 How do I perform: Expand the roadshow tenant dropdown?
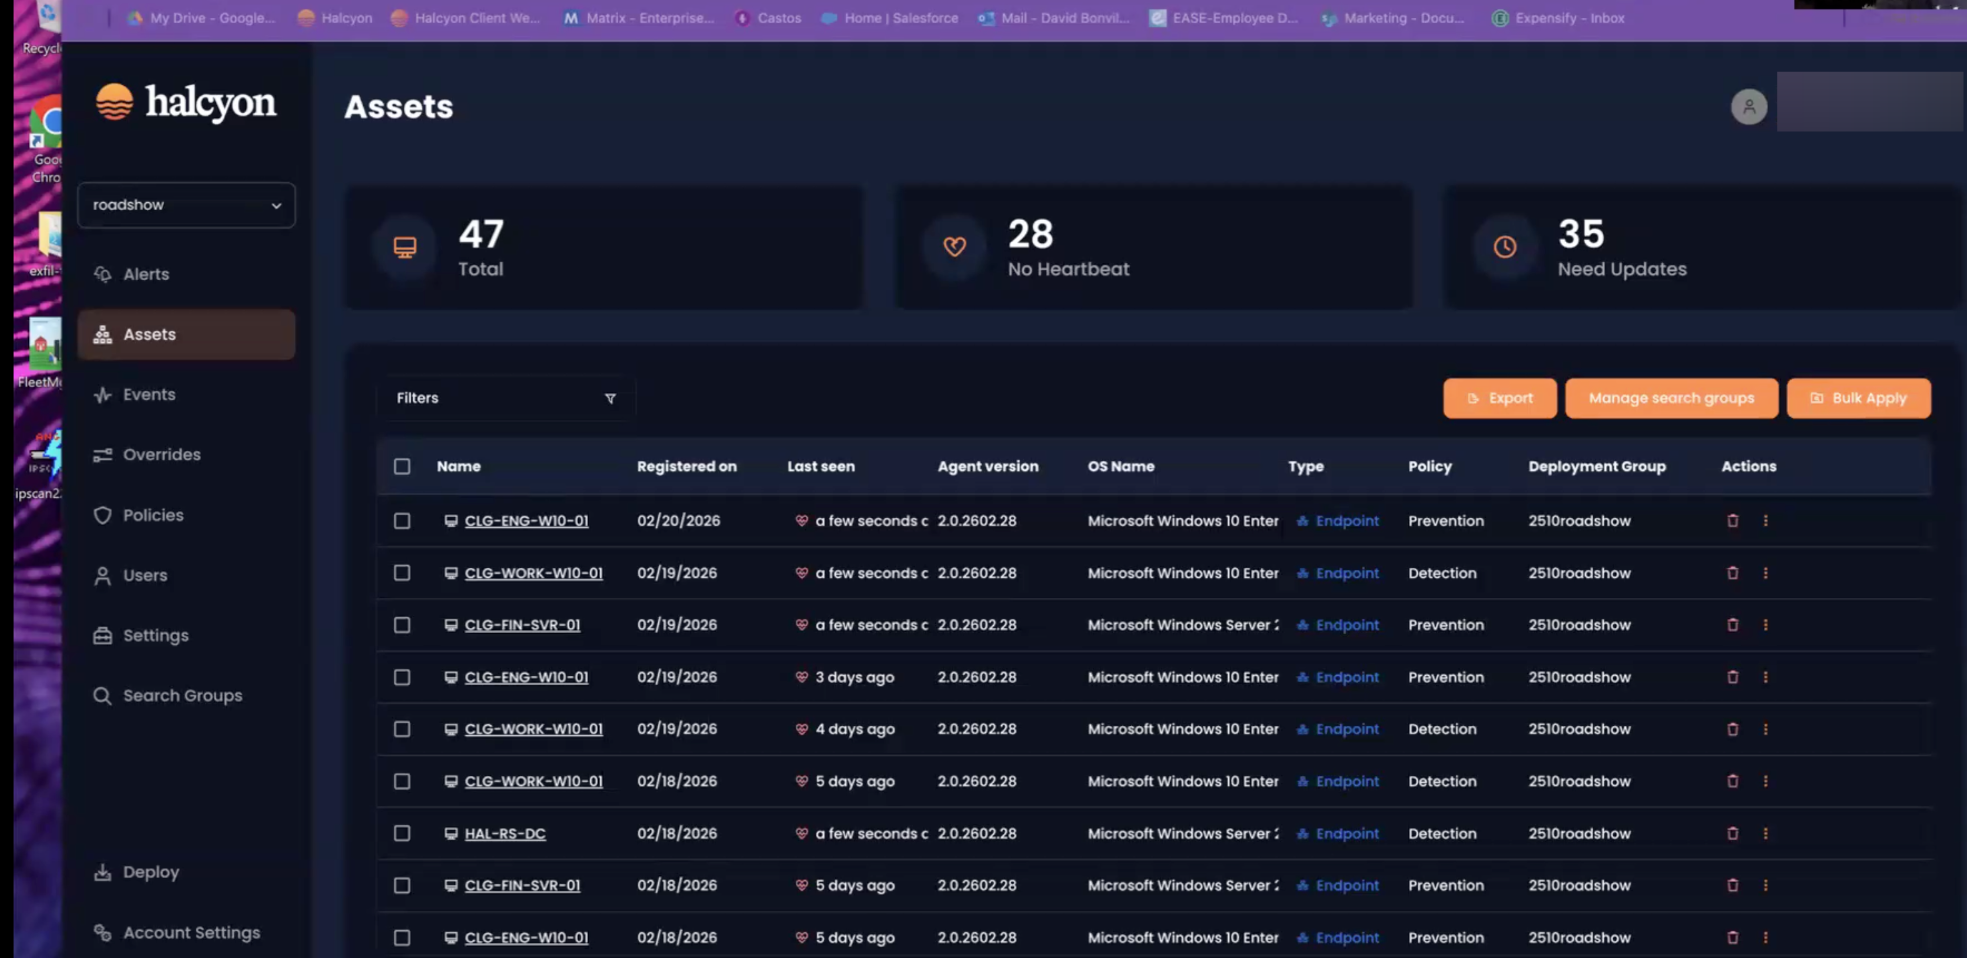coord(186,205)
